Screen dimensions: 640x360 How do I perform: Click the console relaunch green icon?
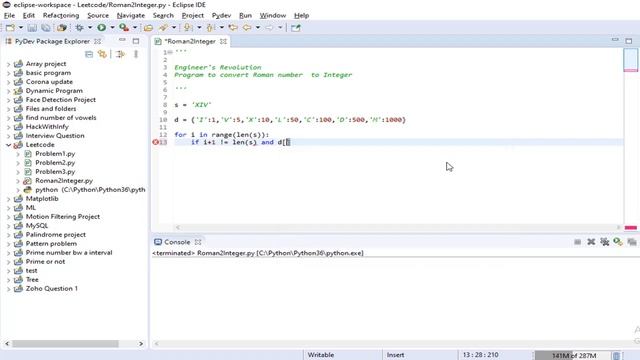618,242
